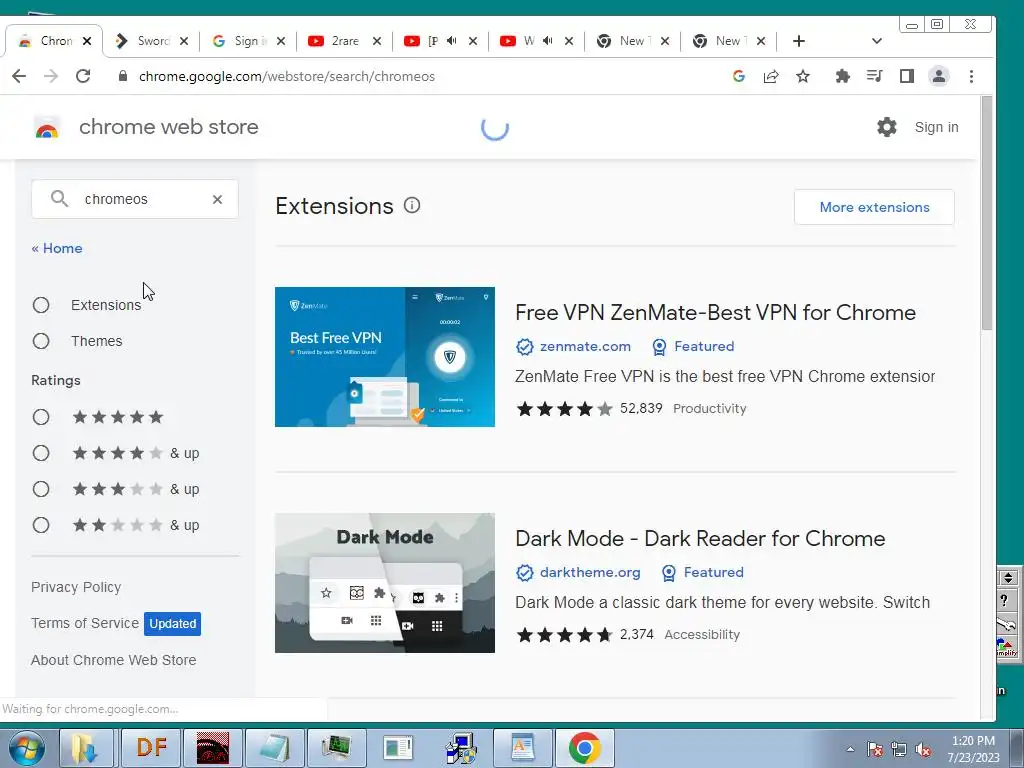Click the chrome web store logo

coord(47,127)
